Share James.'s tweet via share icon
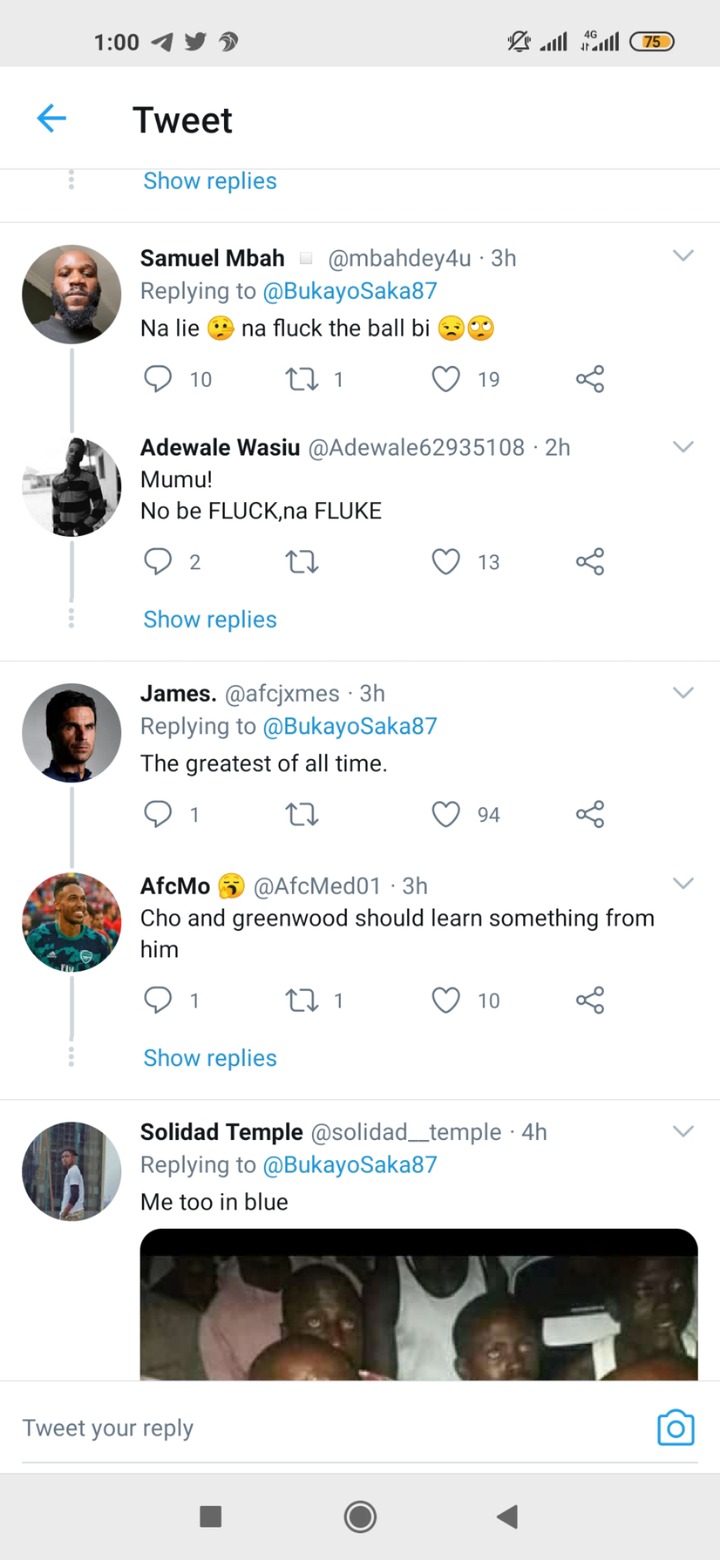Screen dimensions: 720x1560 tap(590, 814)
